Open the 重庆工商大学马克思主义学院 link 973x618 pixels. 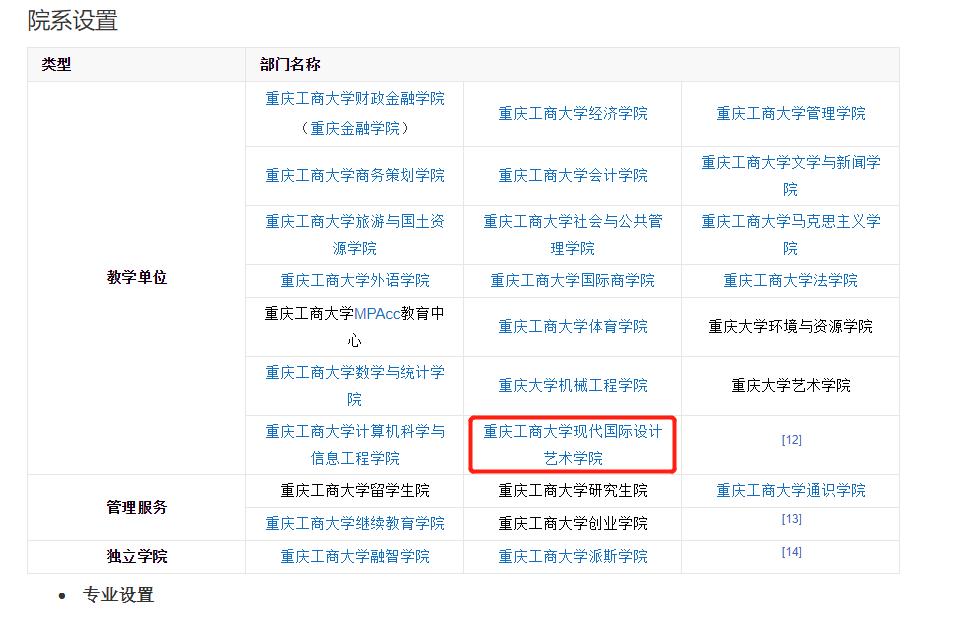790,235
